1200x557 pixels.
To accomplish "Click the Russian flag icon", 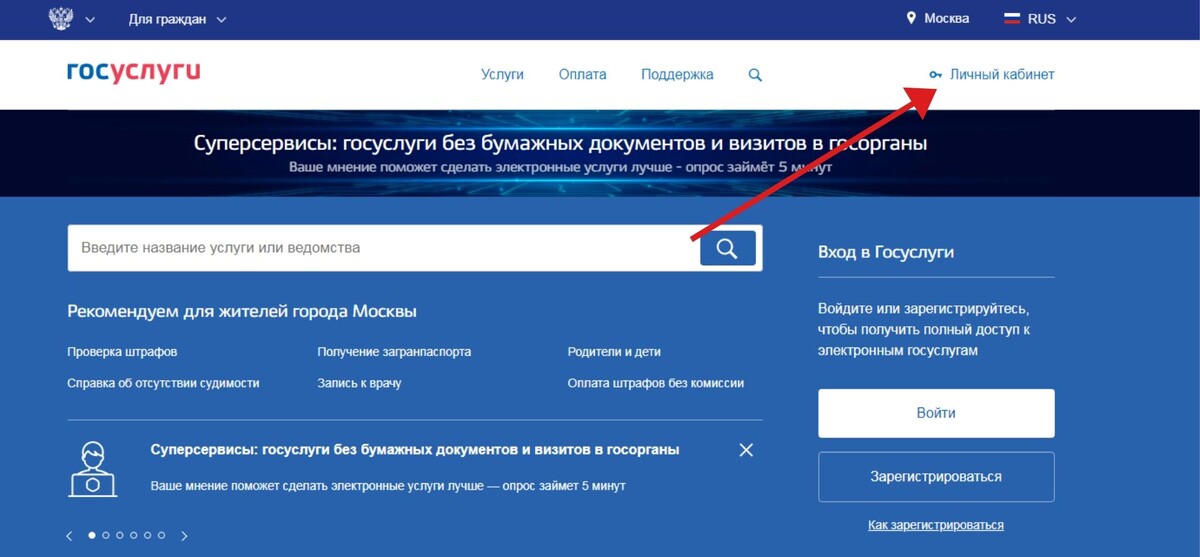I will (x=1011, y=19).
